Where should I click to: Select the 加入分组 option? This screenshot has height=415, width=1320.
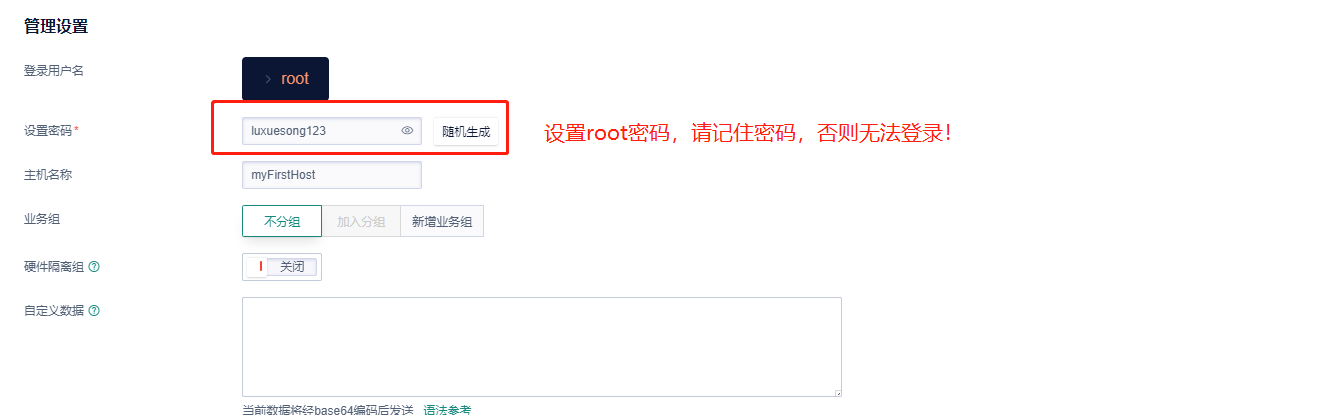click(x=361, y=222)
